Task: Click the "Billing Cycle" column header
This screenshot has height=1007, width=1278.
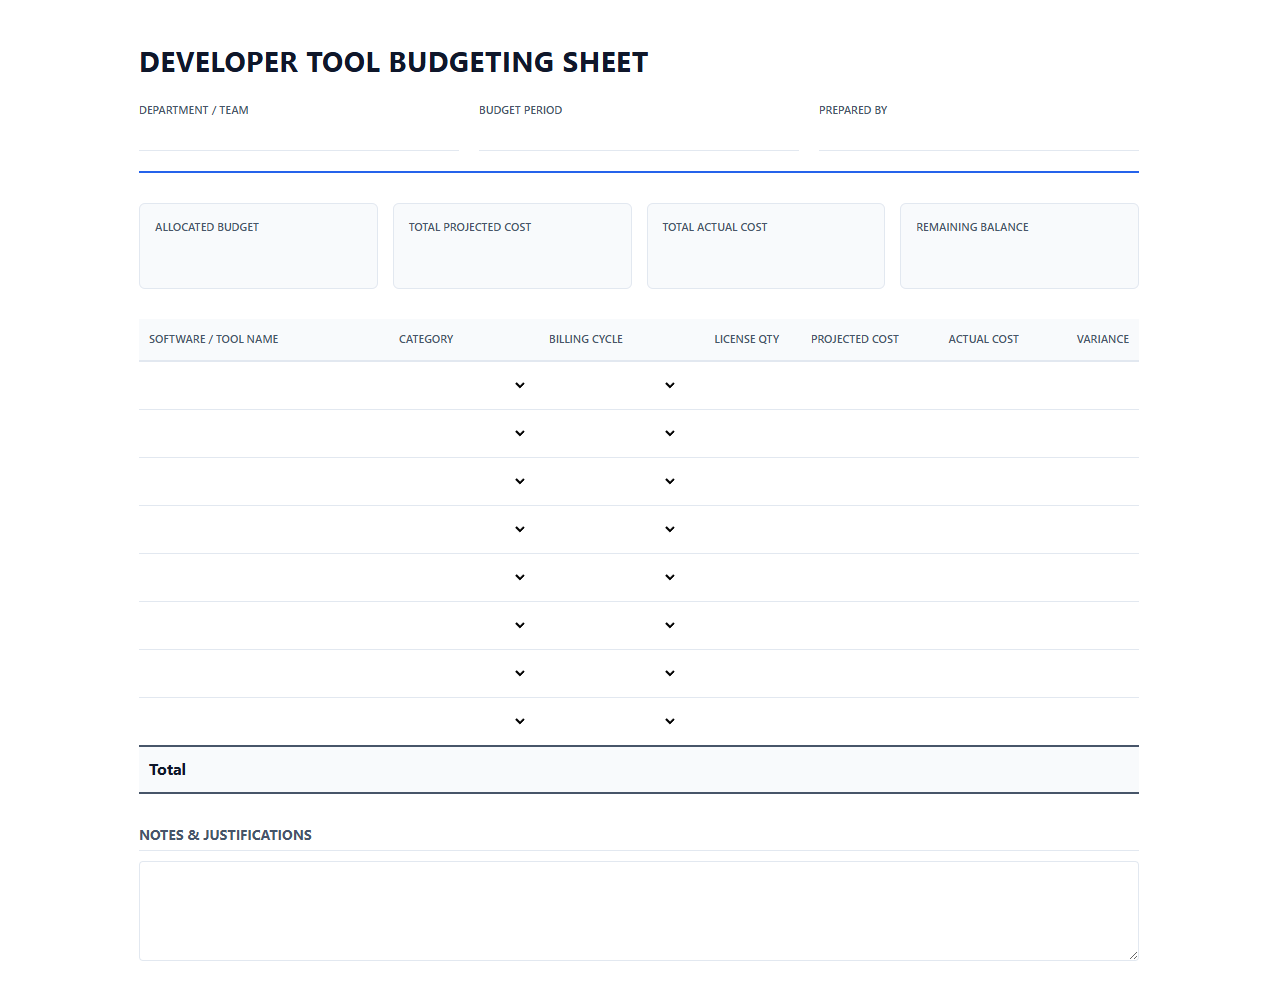Action: [x=586, y=339]
